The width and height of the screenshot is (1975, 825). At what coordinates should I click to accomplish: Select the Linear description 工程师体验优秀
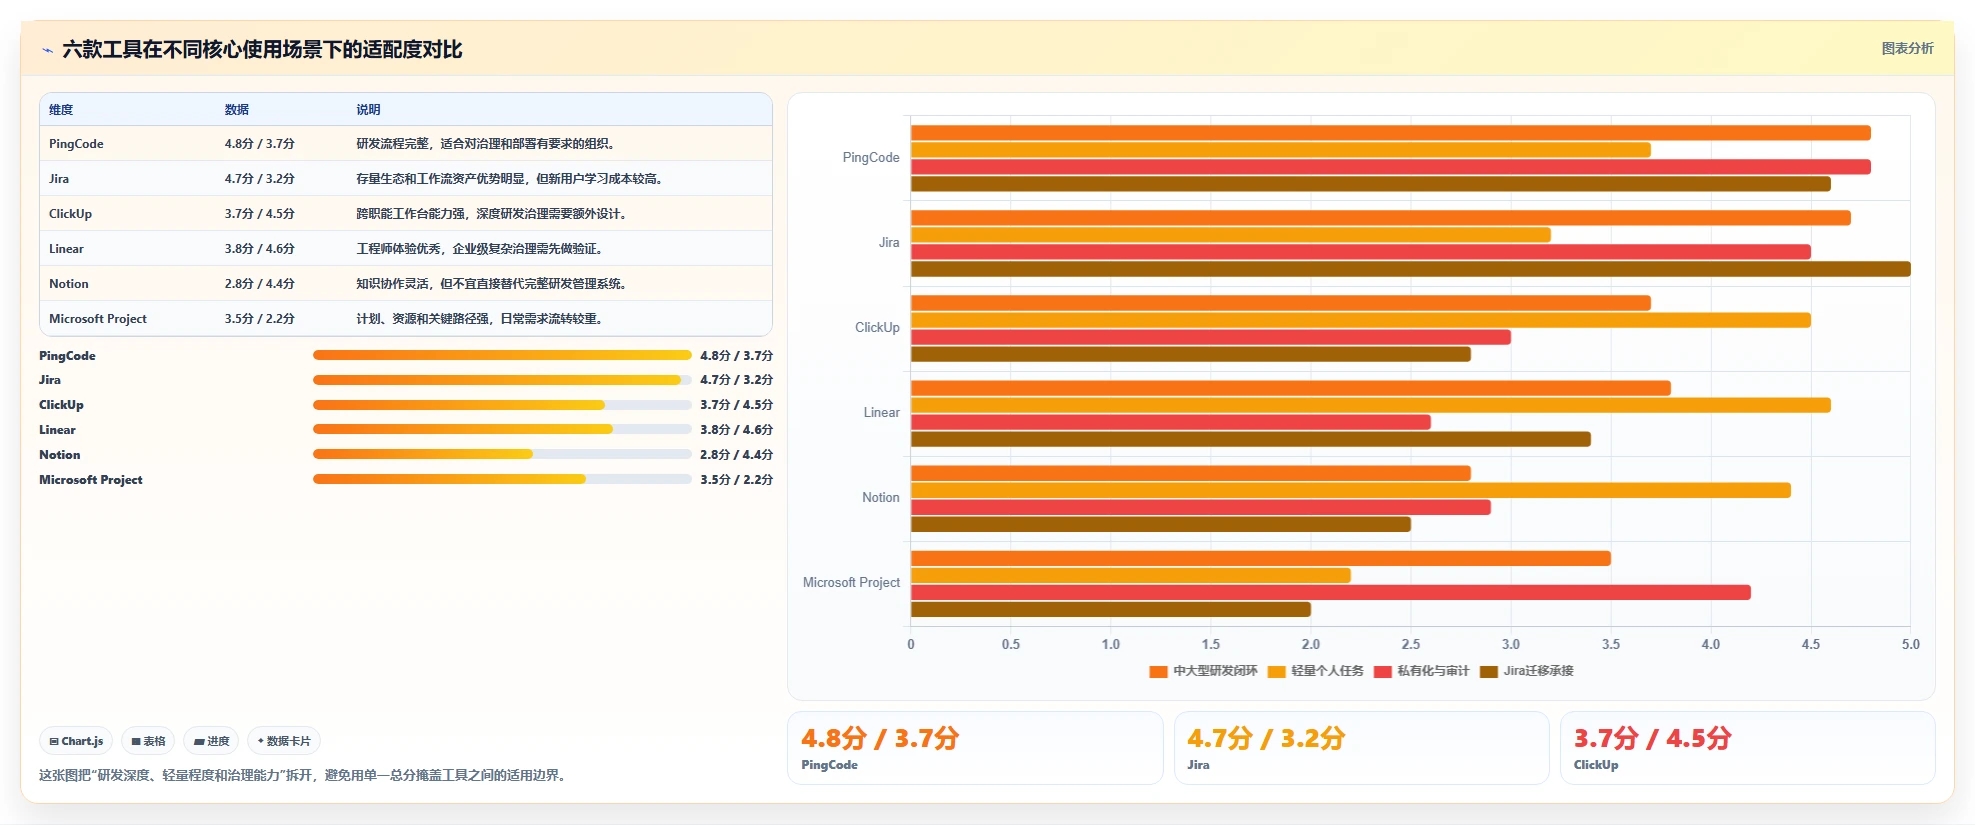click(482, 249)
